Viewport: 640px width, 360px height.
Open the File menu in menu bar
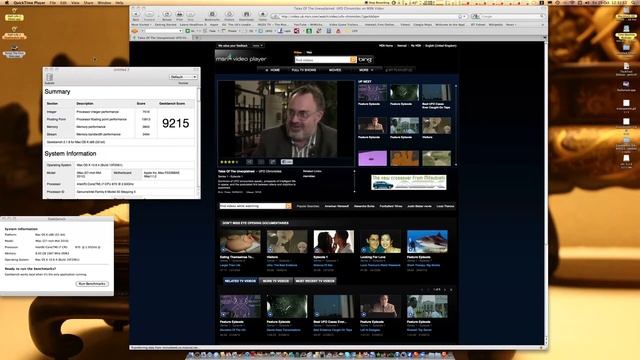tap(53, 2)
